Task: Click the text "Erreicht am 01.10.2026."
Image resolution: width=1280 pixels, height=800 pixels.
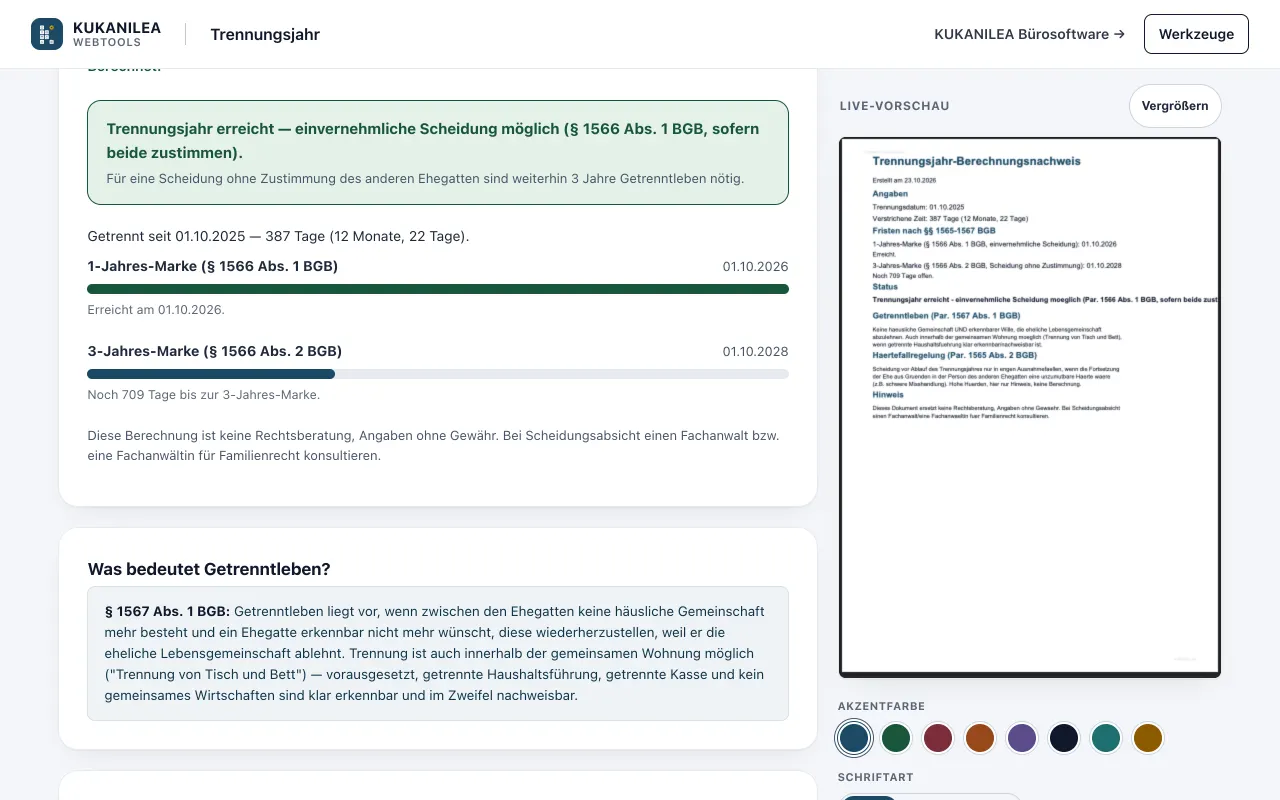Action: [156, 310]
